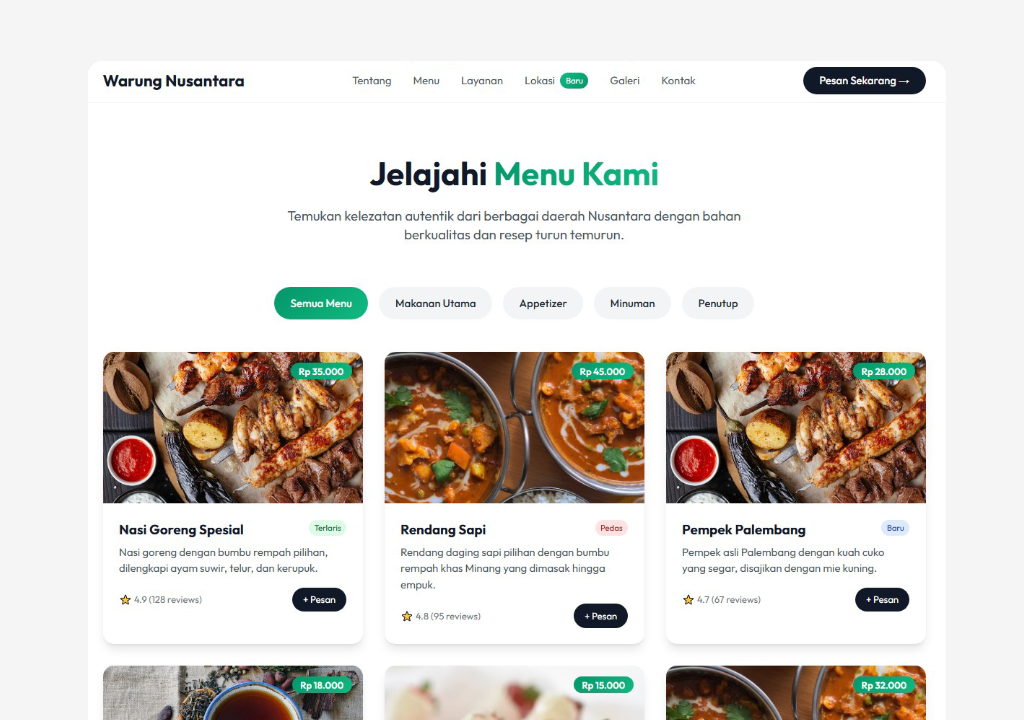Screen dimensions: 1024x720
Task: Switch to the Minuman filter
Action: (x=632, y=303)
